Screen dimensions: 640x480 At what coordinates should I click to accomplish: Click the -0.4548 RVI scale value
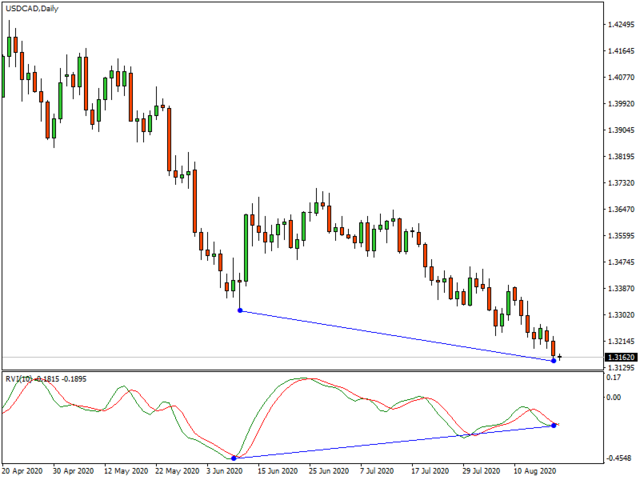(620, 458)
